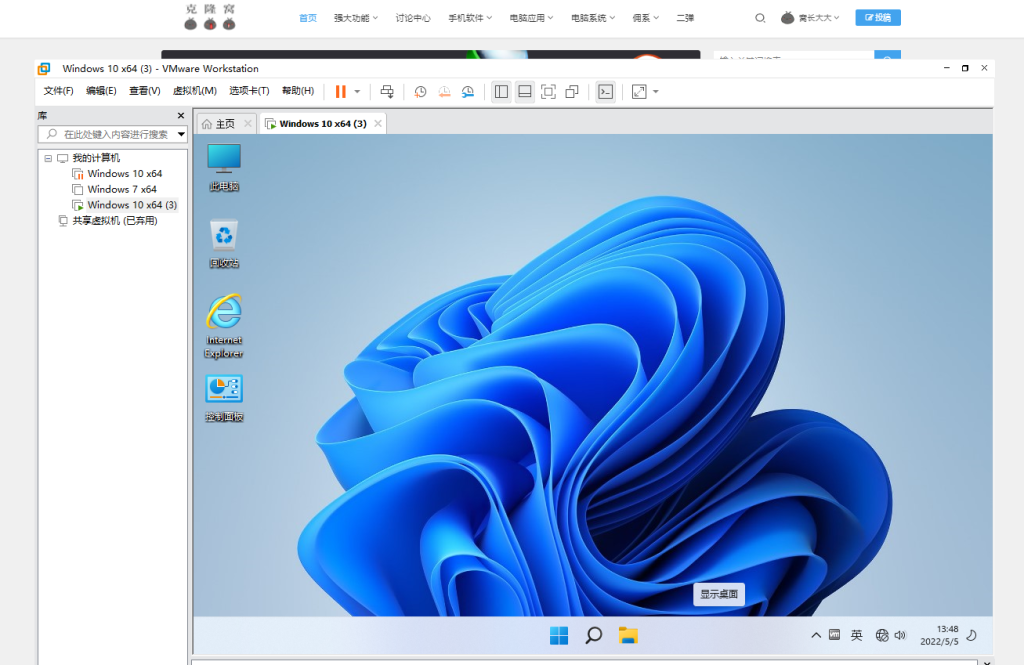The image size is (1024, 665).
Task: Click the website search magnifier icon
Action: point(760,18)
